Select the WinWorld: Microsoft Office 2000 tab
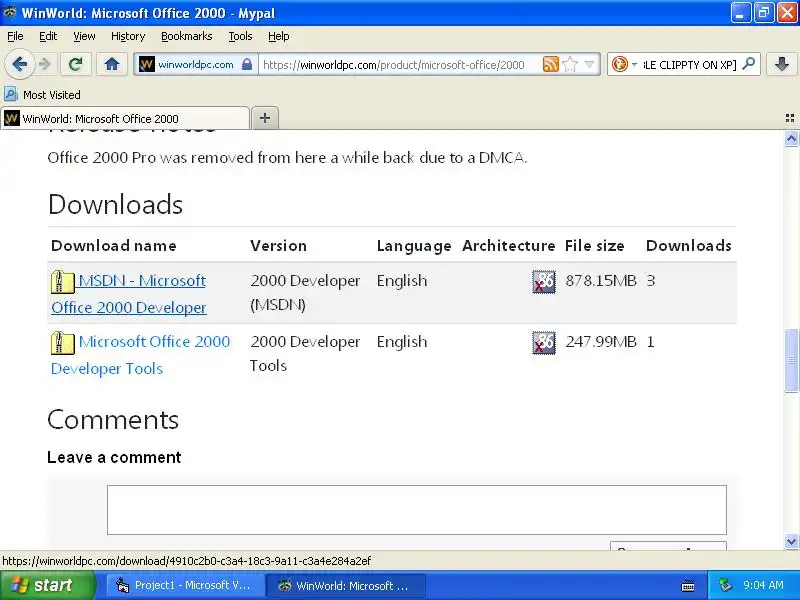The height and width of the screenshot is (600, 800). click(x=125, y=118)
